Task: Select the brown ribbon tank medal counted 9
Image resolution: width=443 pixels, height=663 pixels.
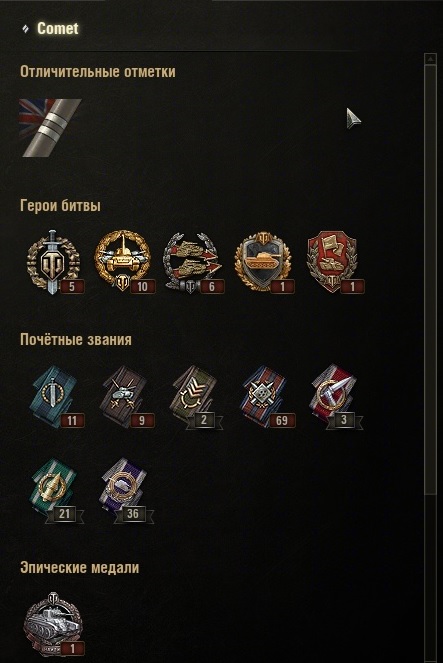Action: pyautogui.click(x=126, y=397)
